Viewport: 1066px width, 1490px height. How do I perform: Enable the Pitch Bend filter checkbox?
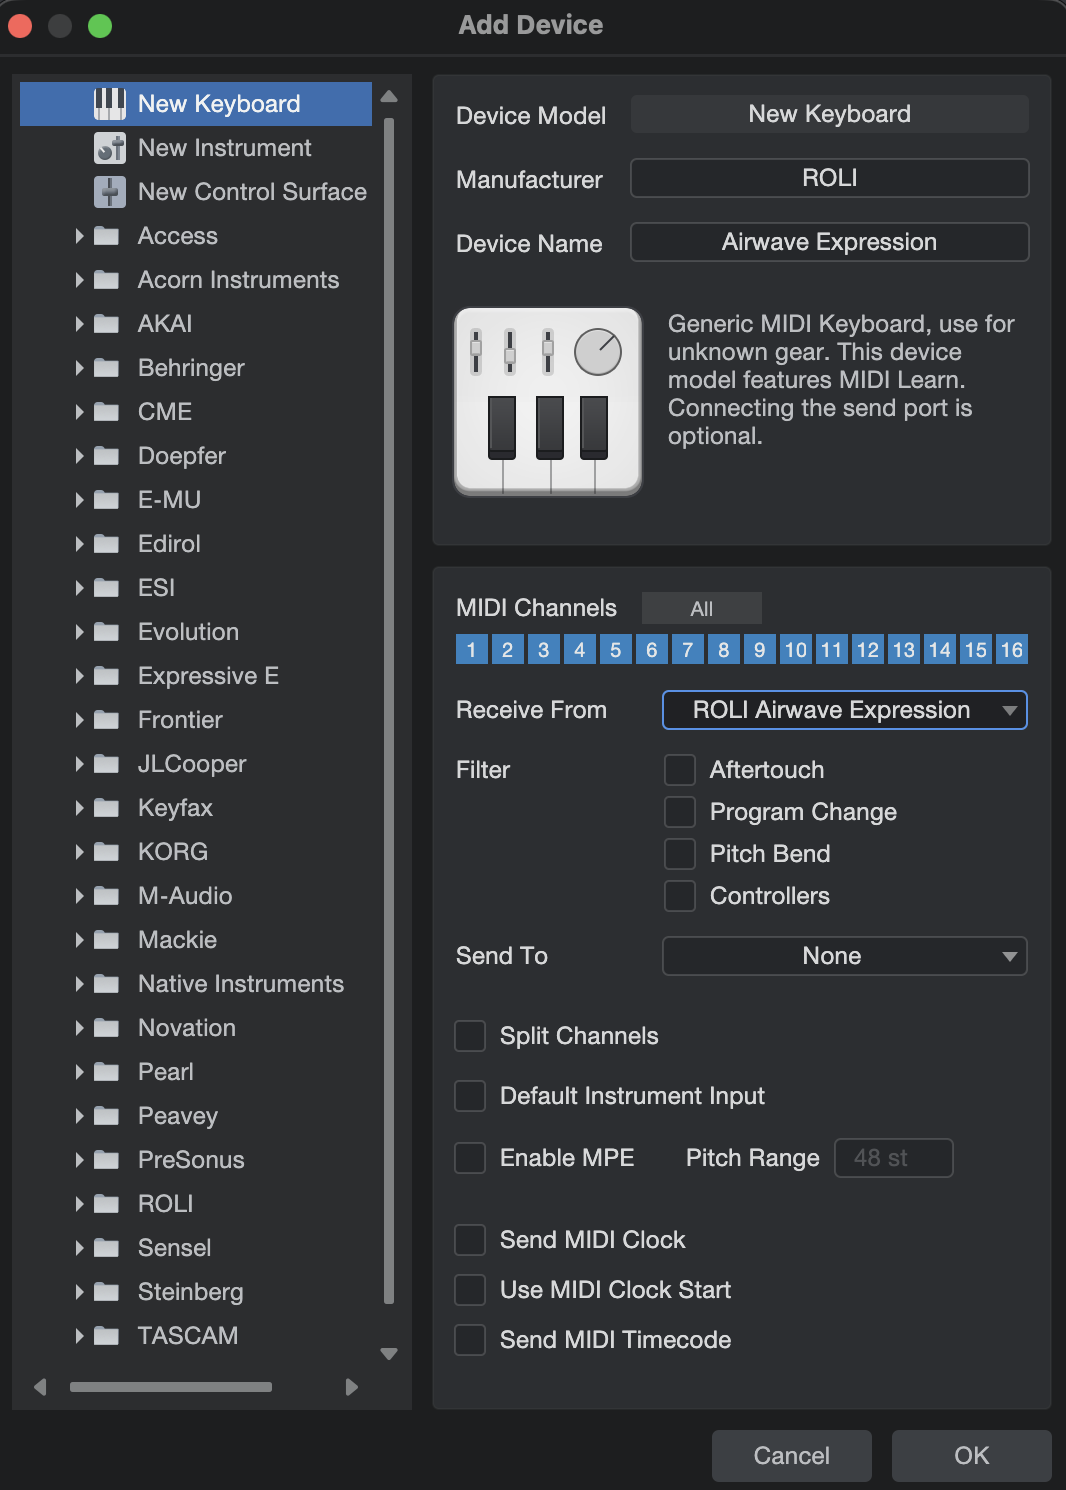click(x=680, y=854)
